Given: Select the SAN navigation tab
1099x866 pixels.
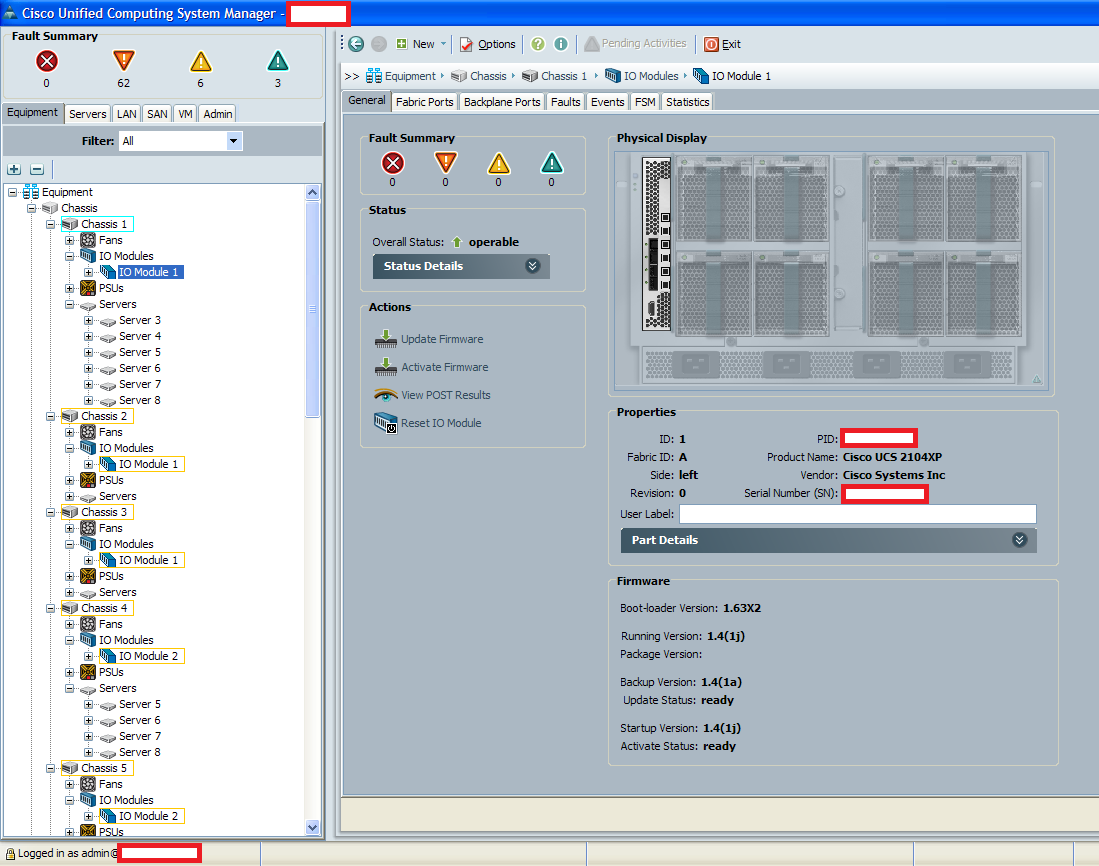Looking at the screenshot, I should 157,114.
